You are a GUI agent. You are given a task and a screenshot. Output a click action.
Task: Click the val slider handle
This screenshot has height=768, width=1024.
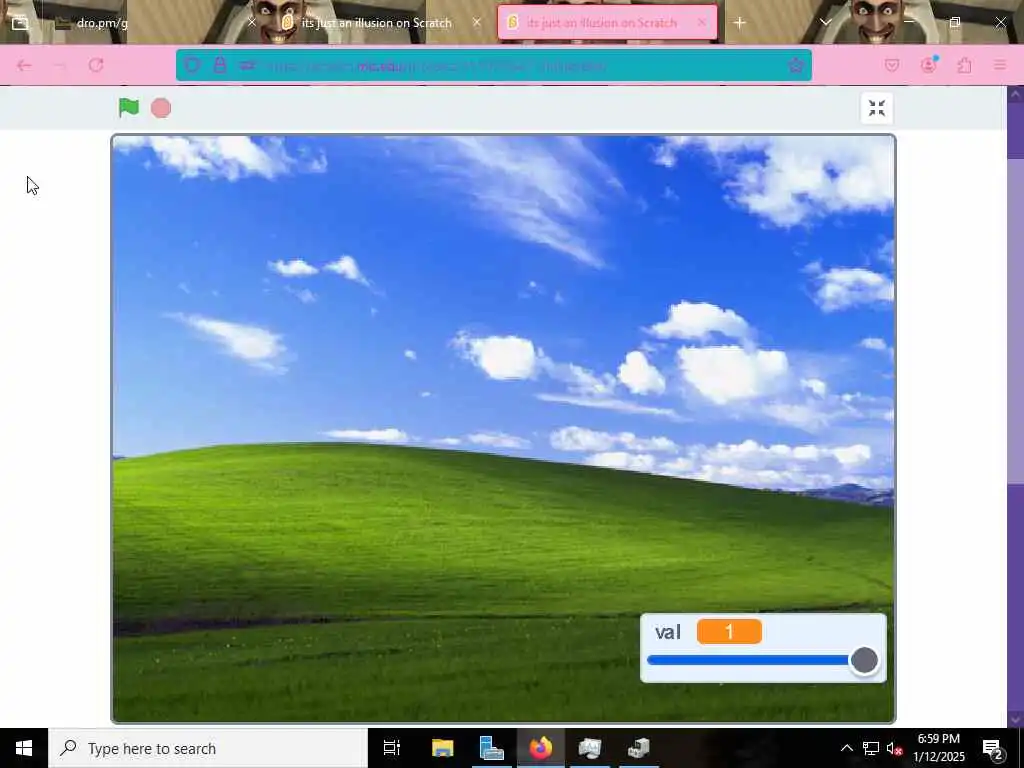click(864, 660)
